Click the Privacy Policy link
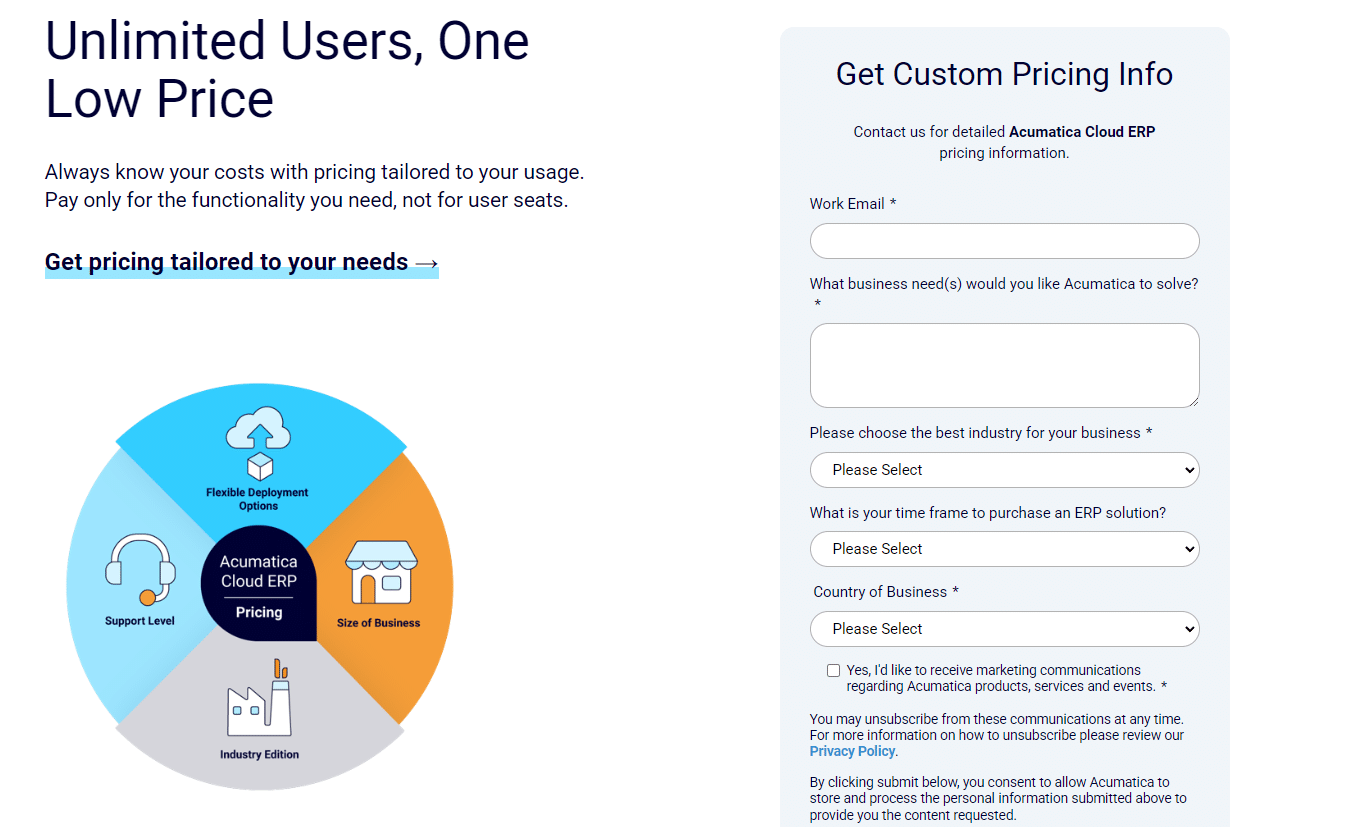This screenshot has width=1364, height=827. coord(851,751)
